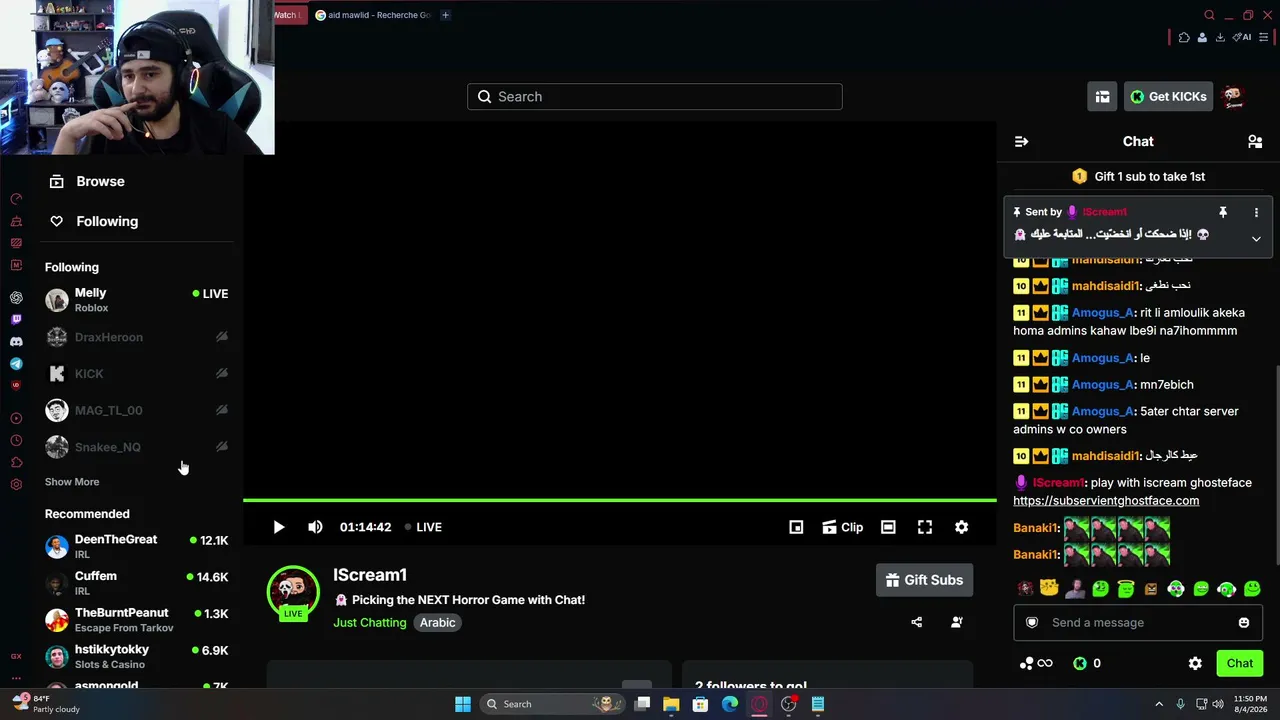1280x720 pixels.
Task: Open the ChatGPT icon in Opera sidebar
Action: [x=16, y=297]
